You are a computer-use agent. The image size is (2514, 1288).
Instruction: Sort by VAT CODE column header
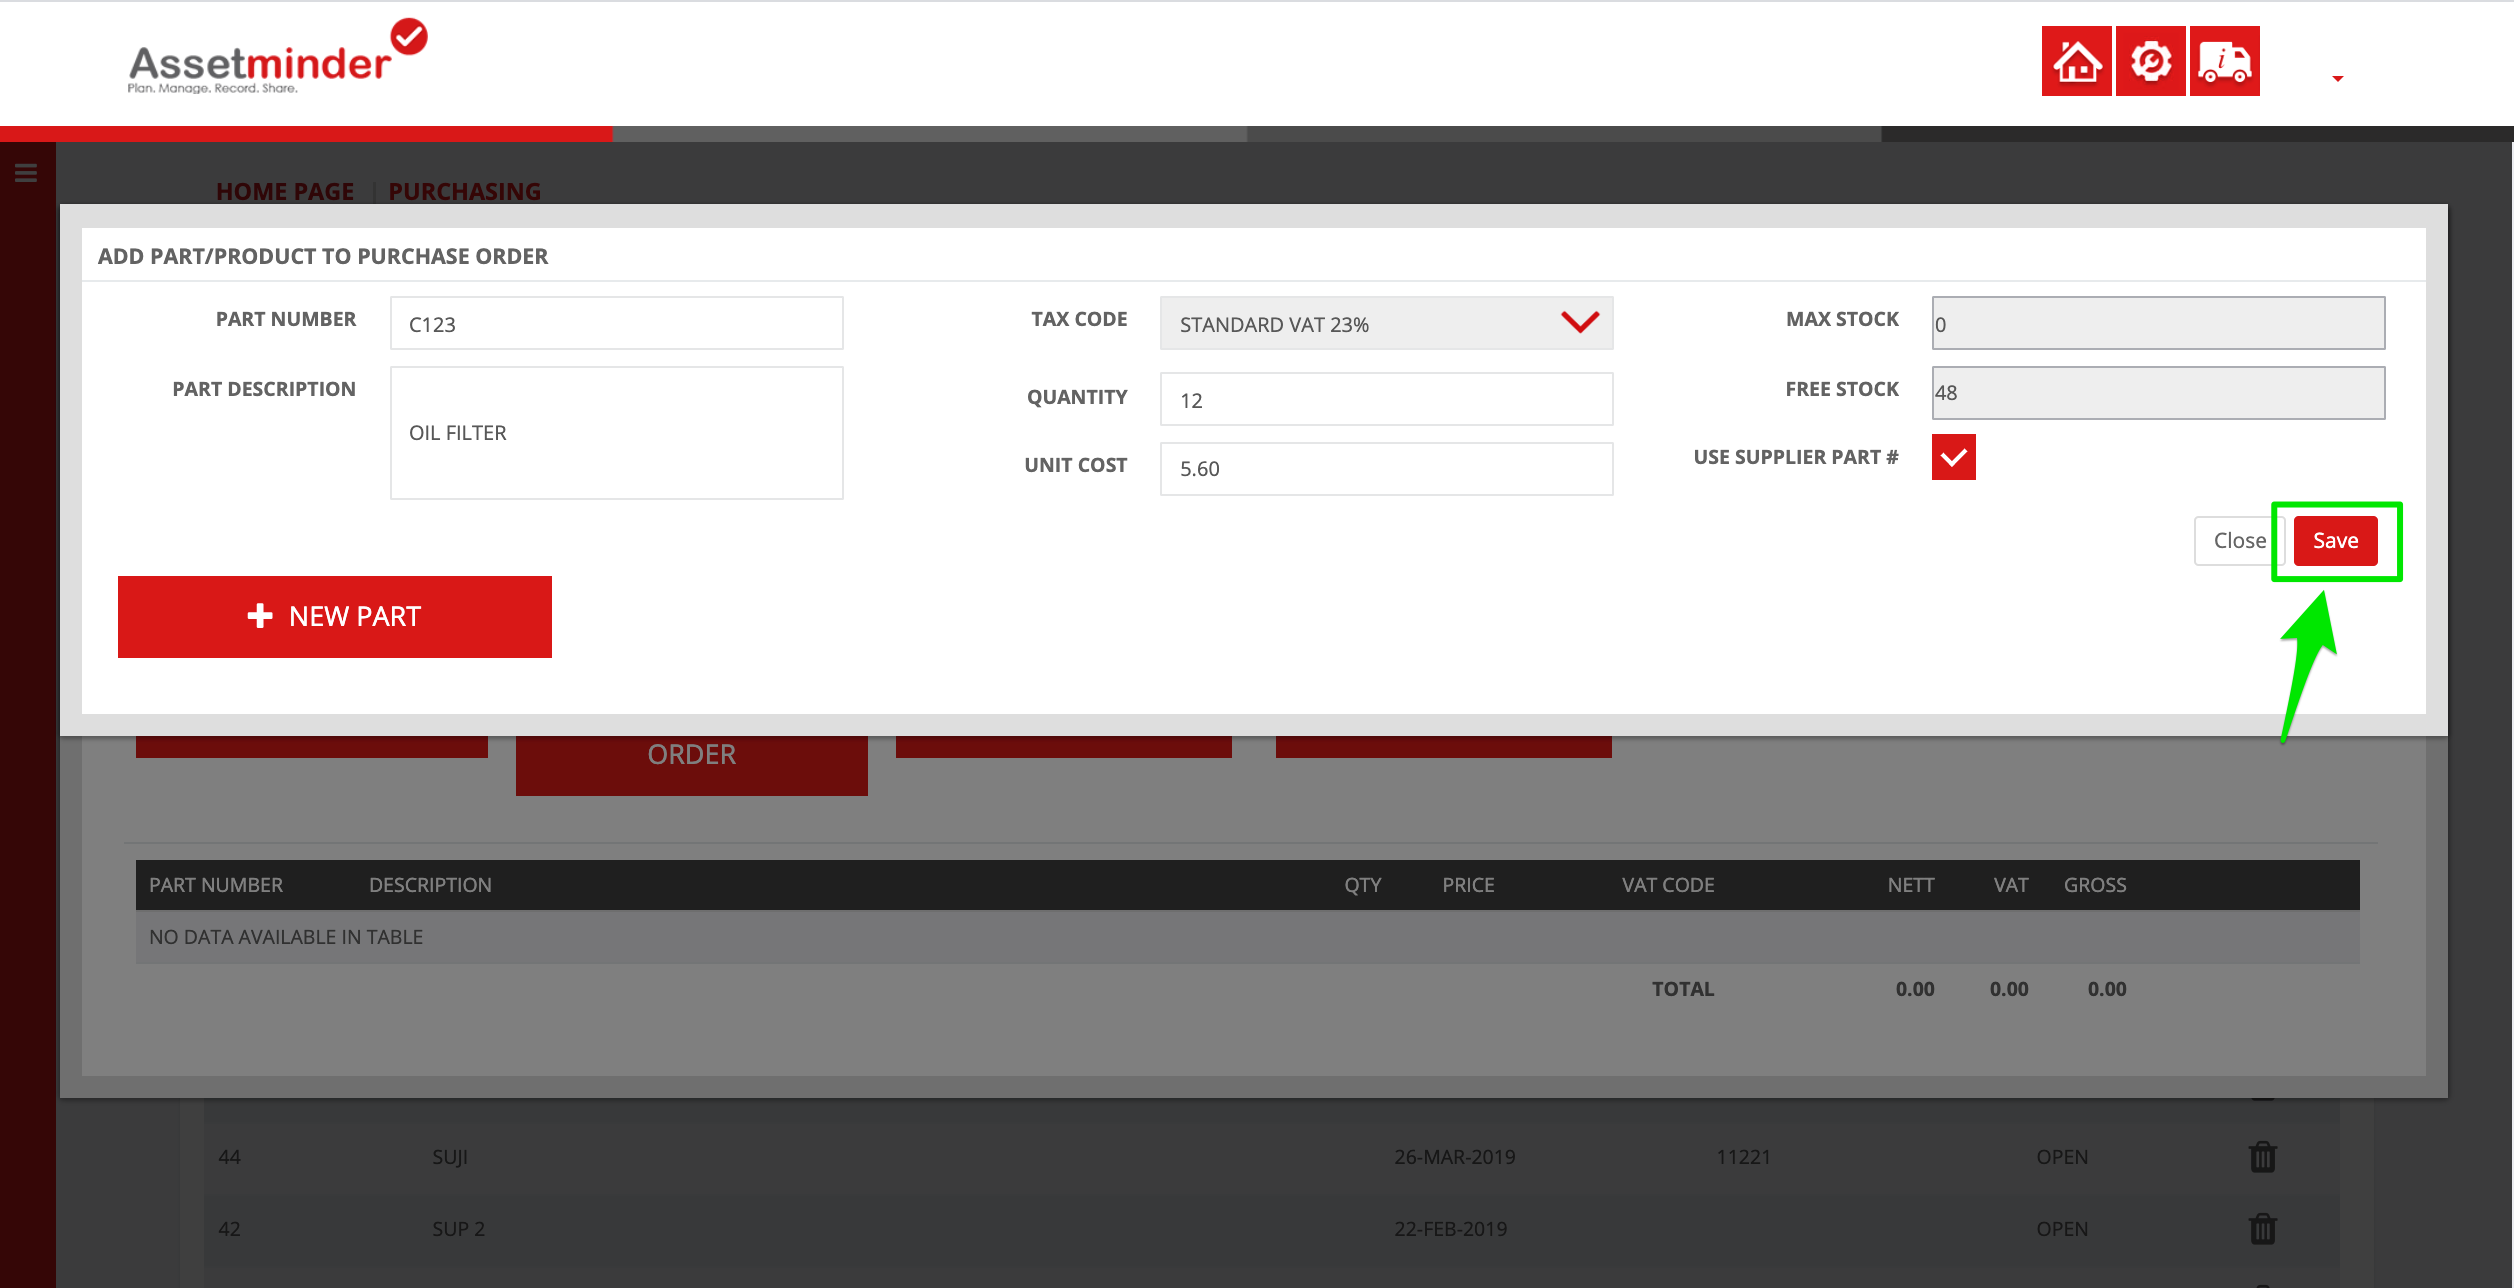(x=1668, y=885)
